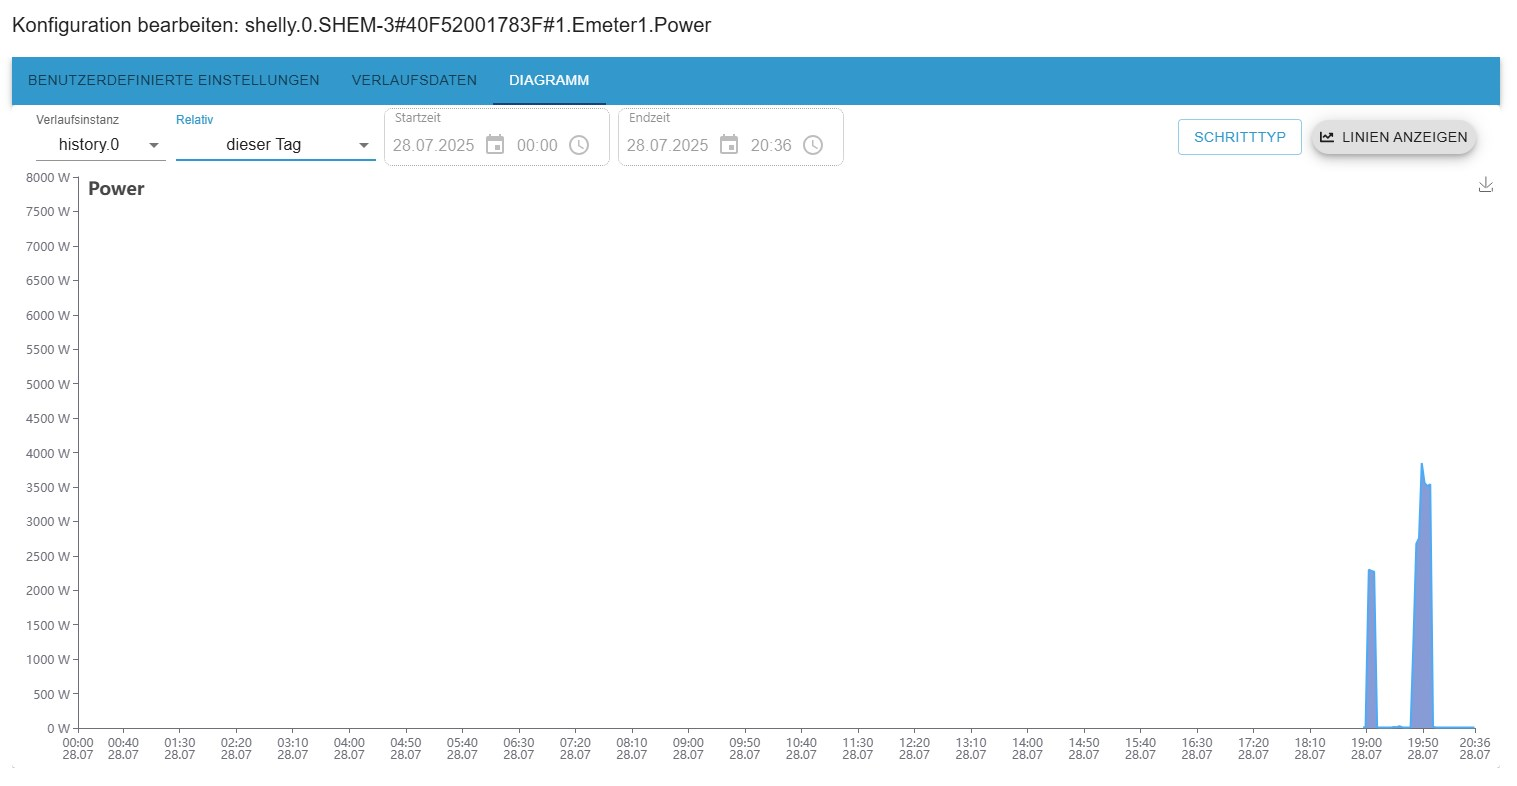The width and height of the screenshot is (1517, 786).
Task: Click the 2500 W y-axis label
Action: [x=48, y=556]
